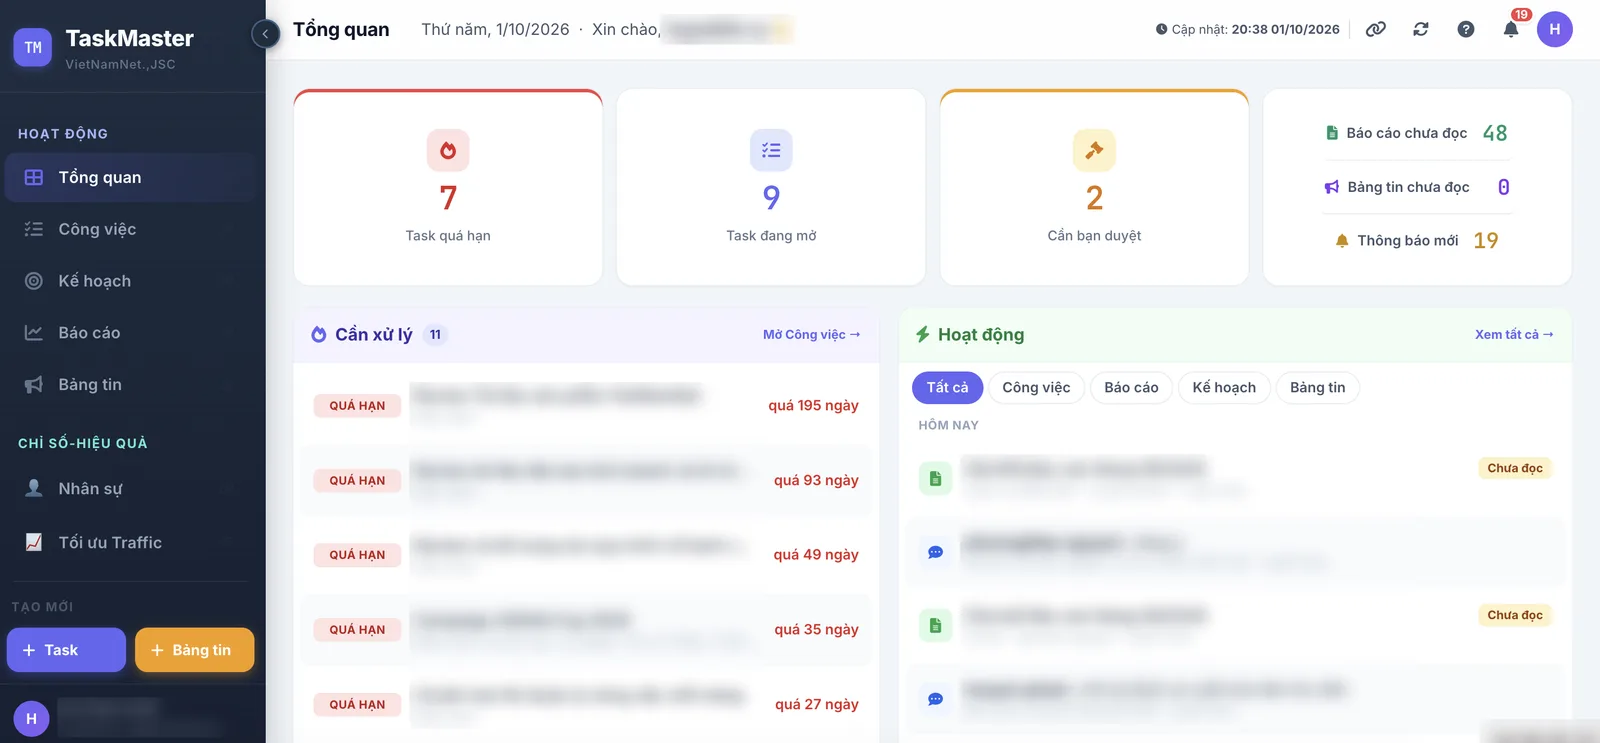Viewport: 1600px width, 743px height.
Task: Select the Tất cả activity filter tab
Action: [x=947, y=388]
